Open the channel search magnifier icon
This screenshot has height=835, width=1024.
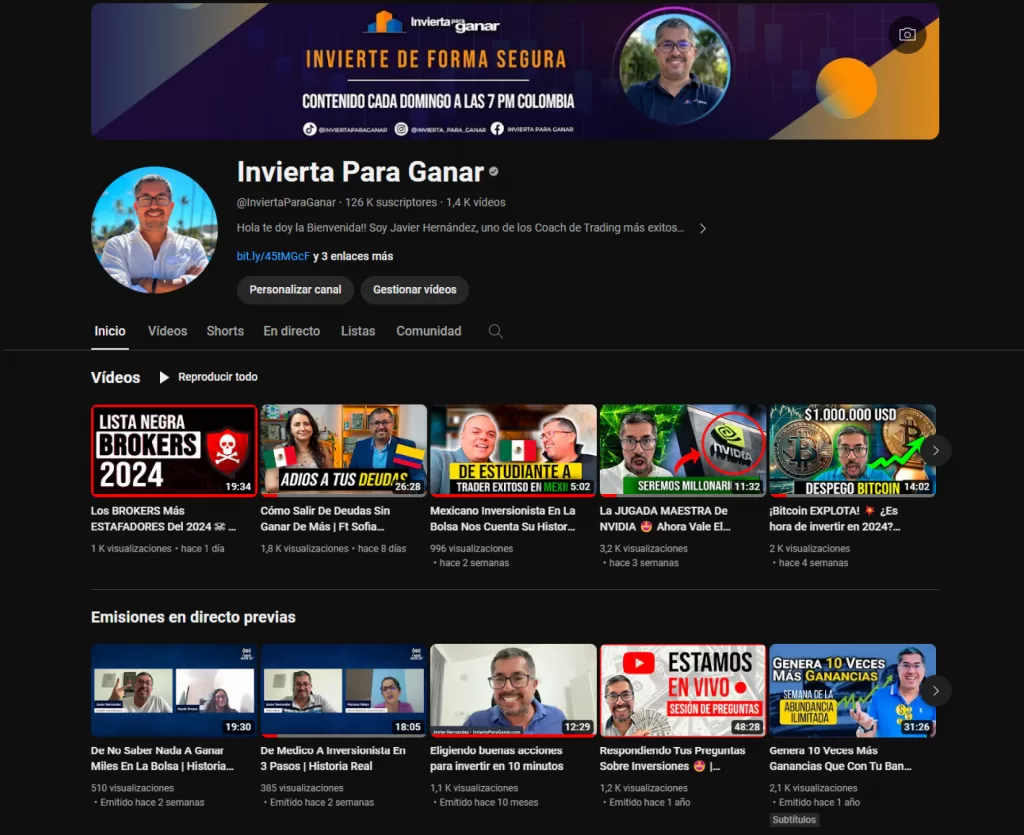496,332
